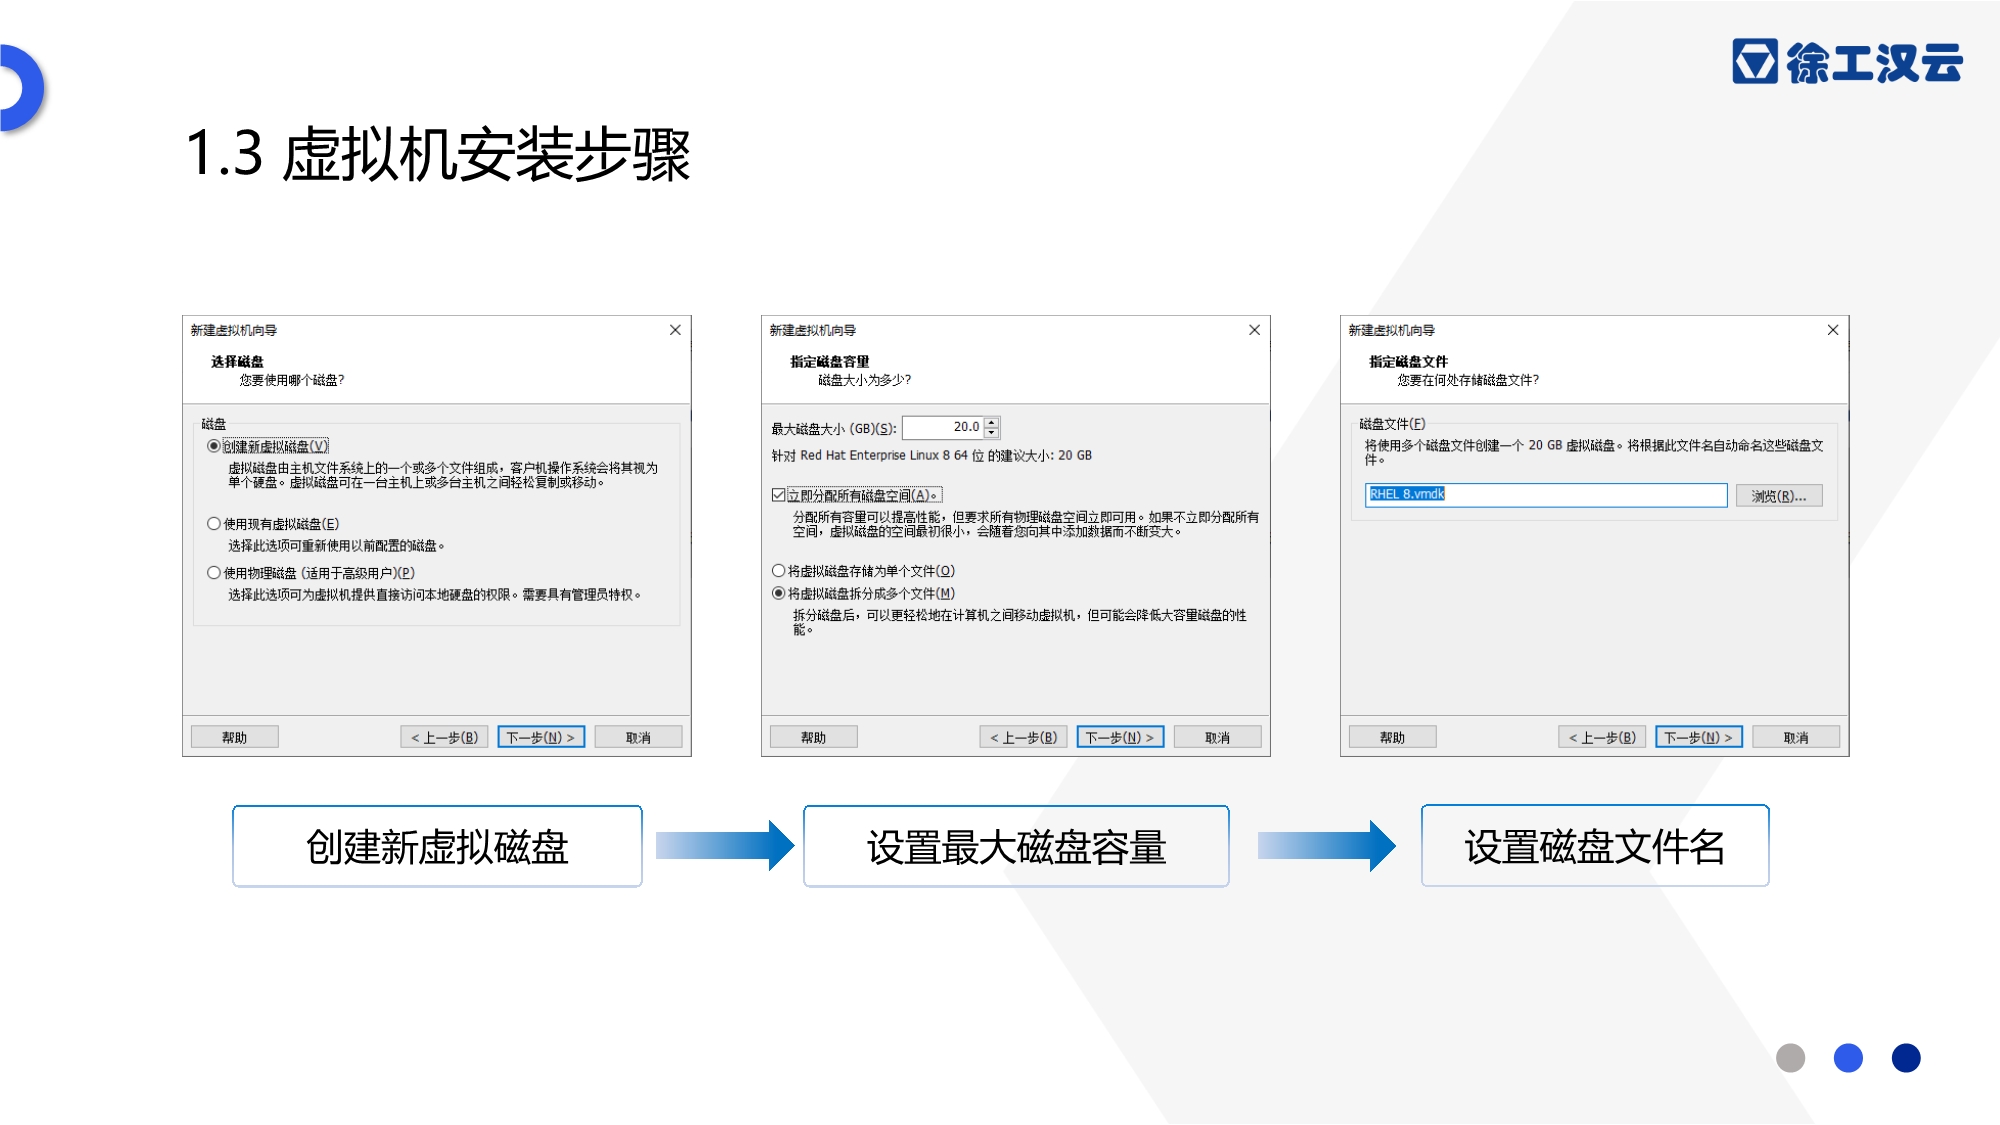The image size is (2000, 1125).
Task: Click the max disk size field
Action: click(942, 427)
